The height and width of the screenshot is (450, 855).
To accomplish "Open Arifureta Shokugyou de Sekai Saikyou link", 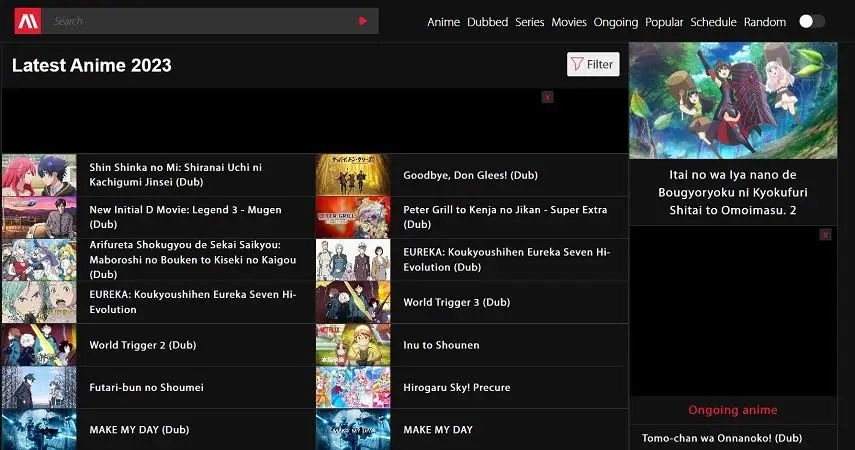I will (x=192, y=260).
